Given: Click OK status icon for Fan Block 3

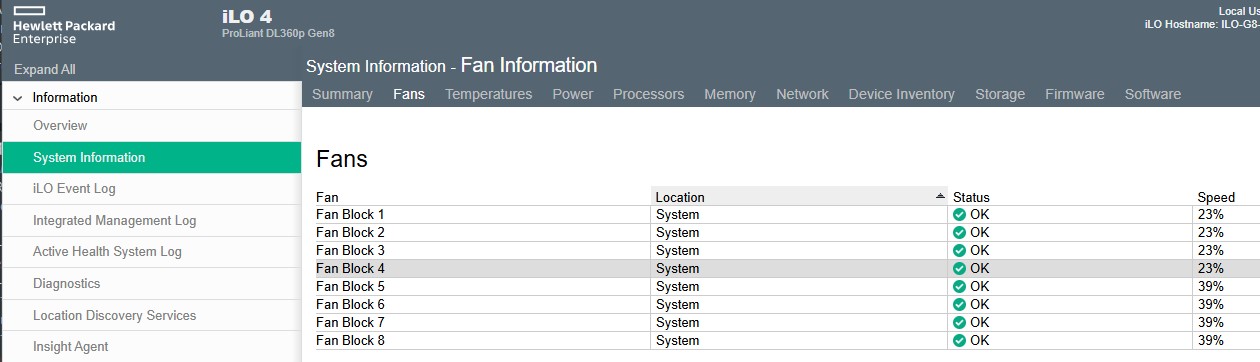Looking at the screenshot, I should (959, 251).
